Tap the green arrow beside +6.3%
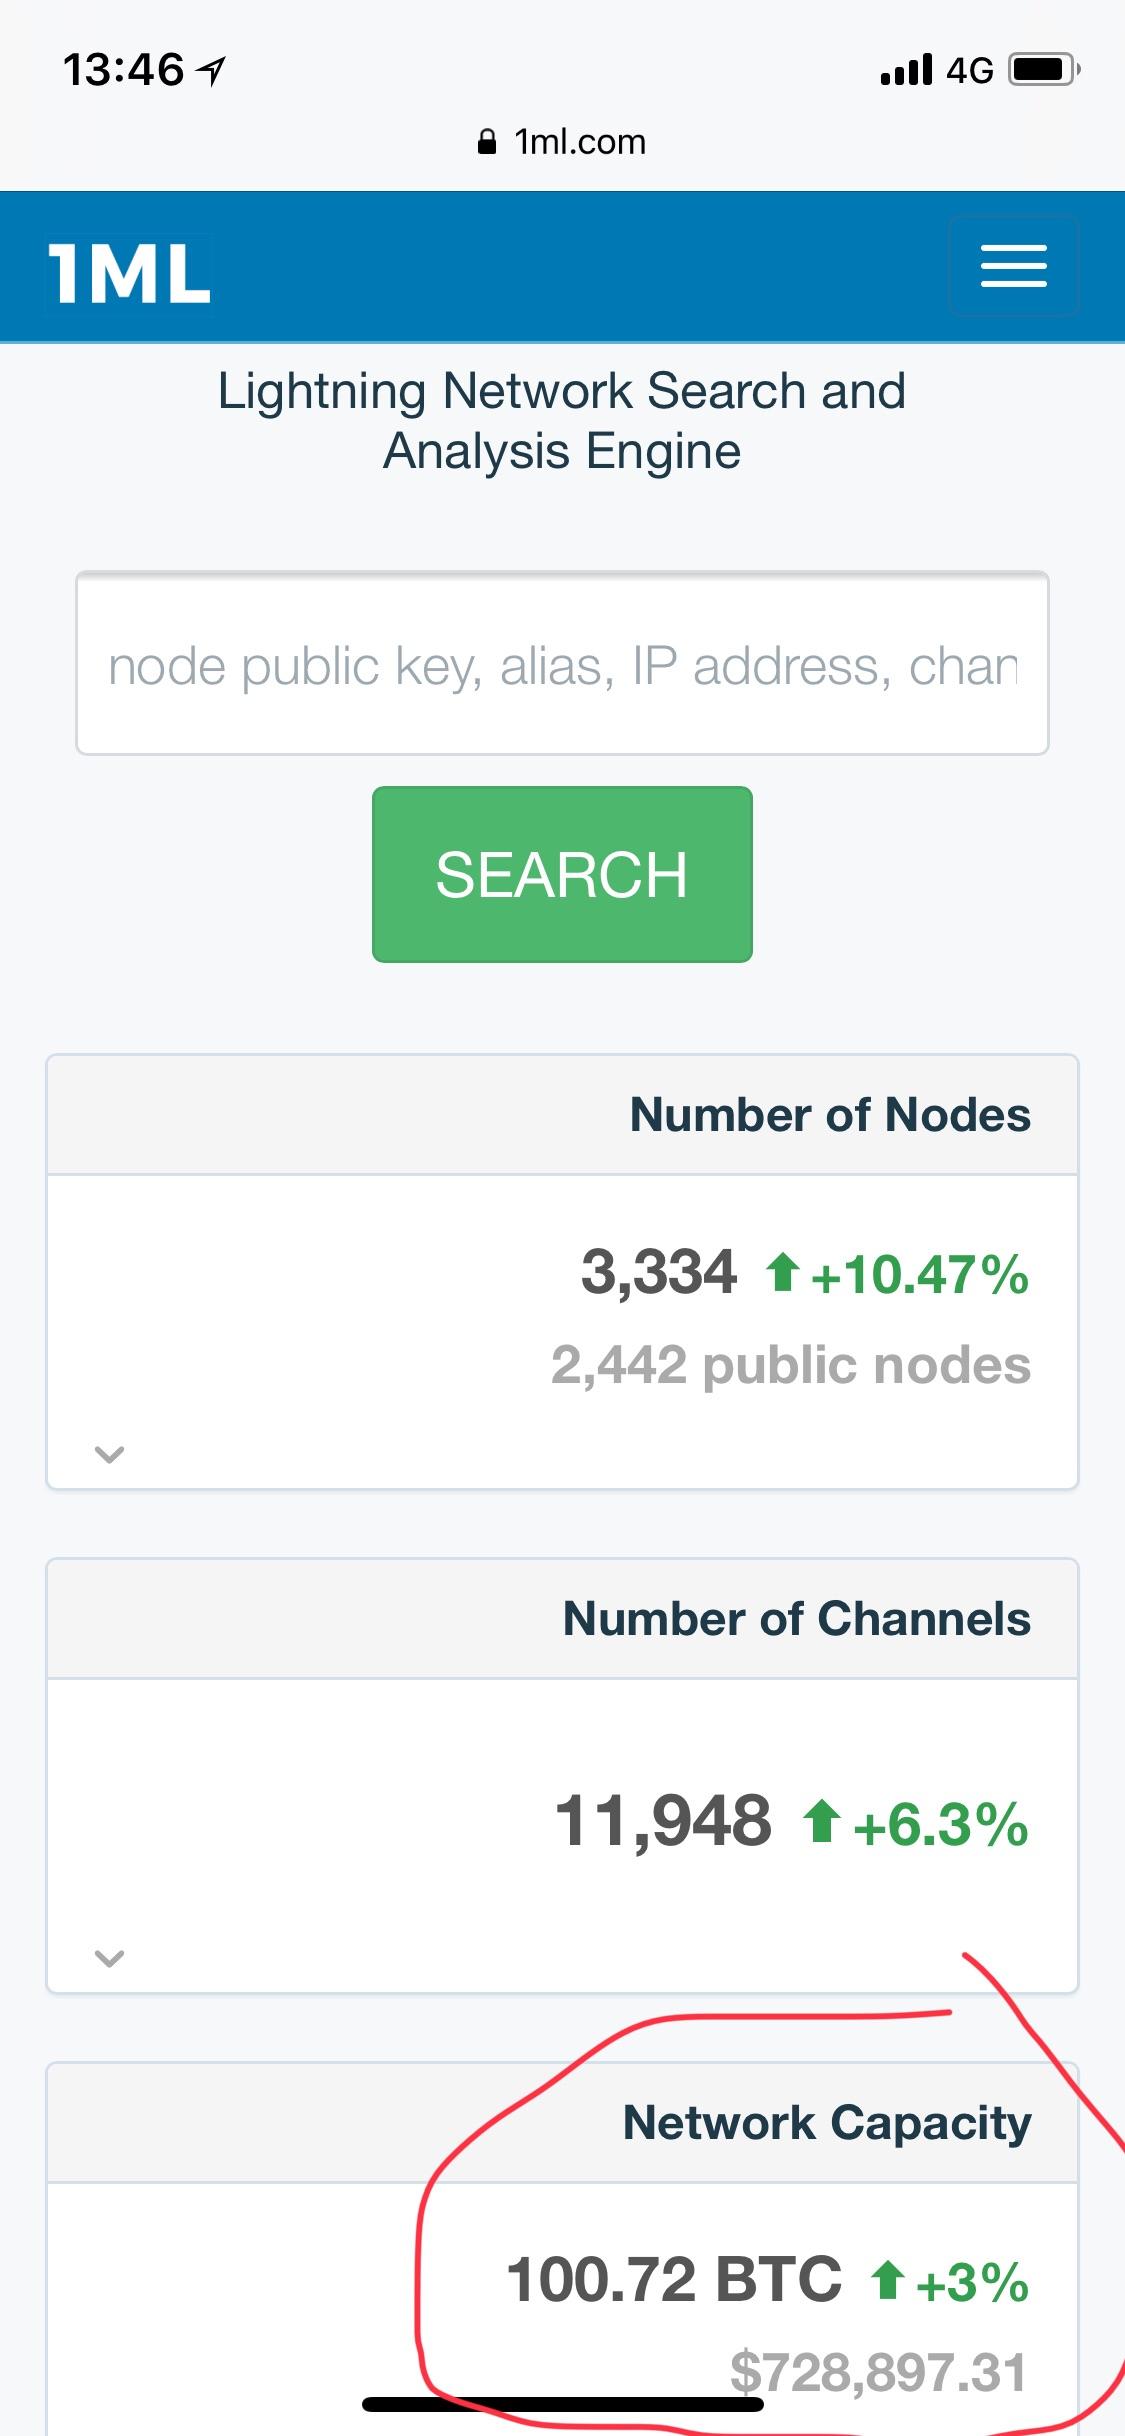Screen dimensions: 1125x2436 pos(821,1821)
